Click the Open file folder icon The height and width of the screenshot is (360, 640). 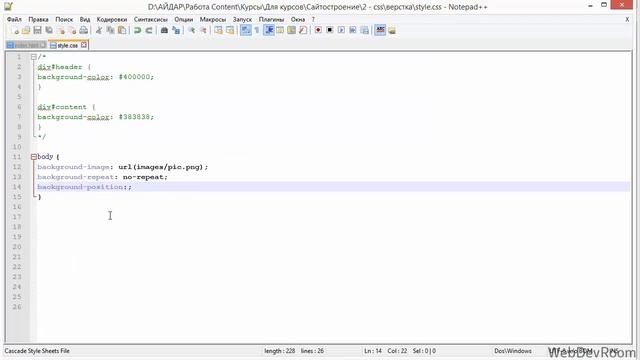point(26,30)
